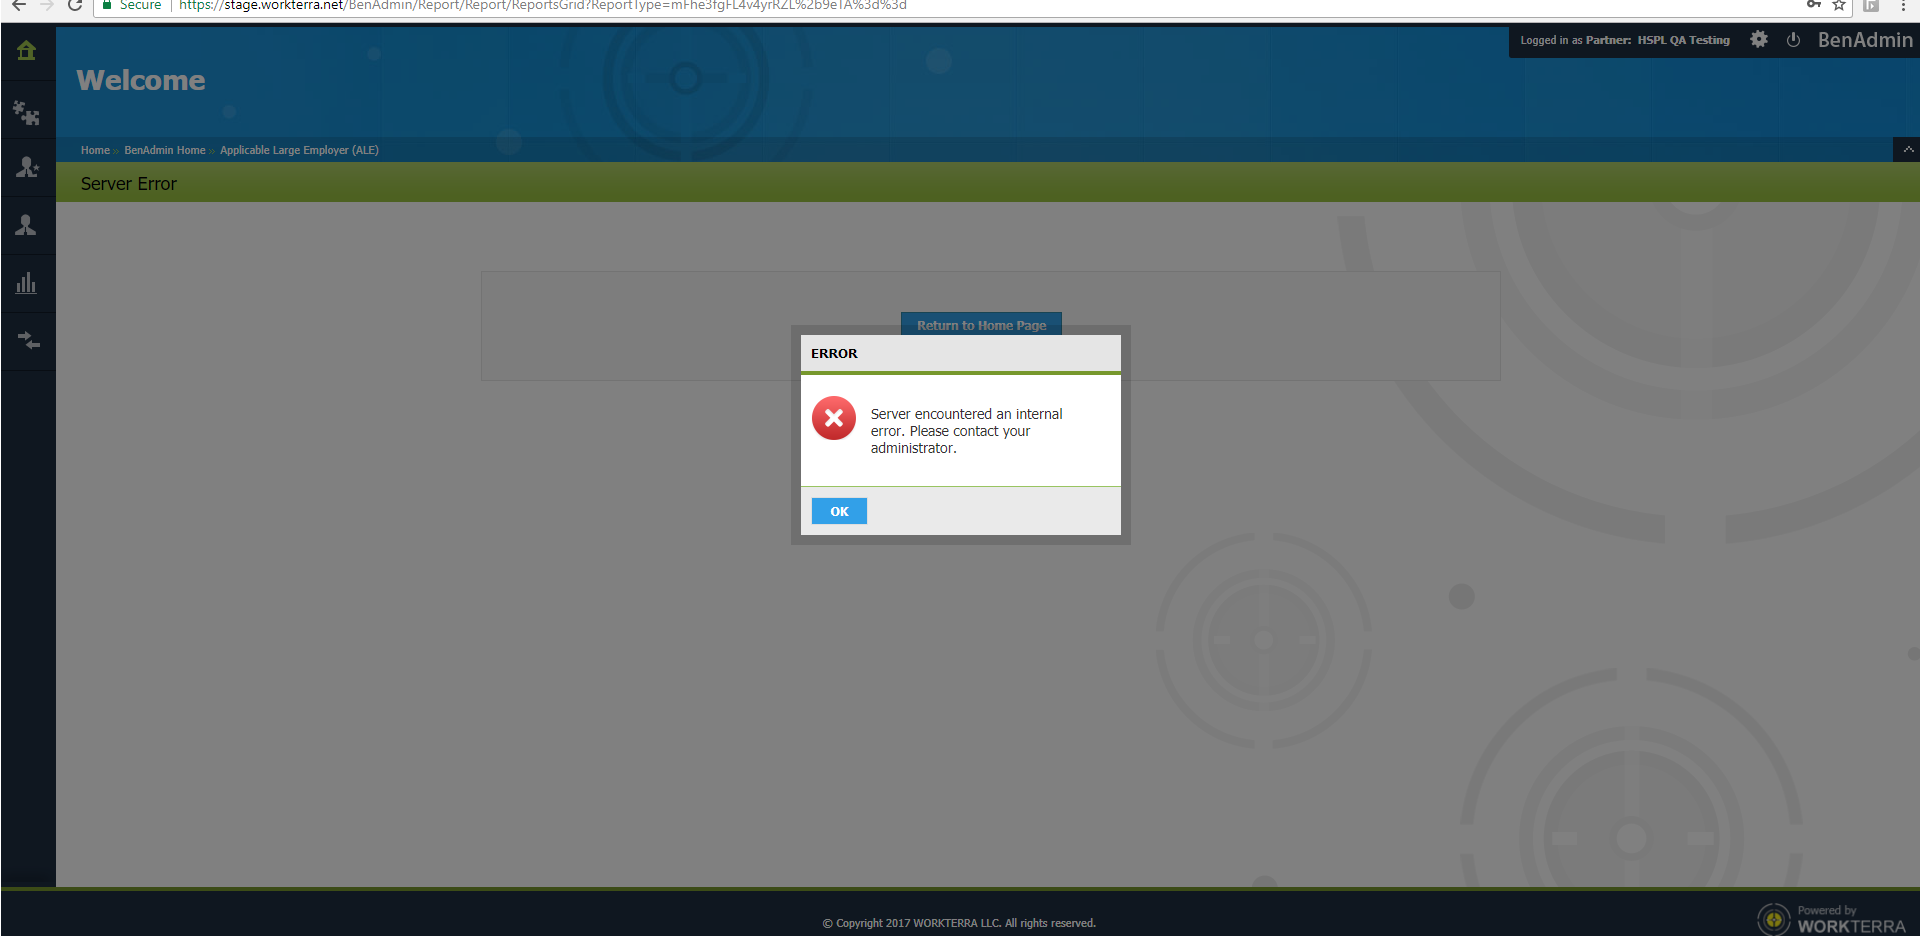This screenshot has height=936, width=1920.
Task: Open the Chrome three-dot menu
Action: click(x=1903, y=5)
